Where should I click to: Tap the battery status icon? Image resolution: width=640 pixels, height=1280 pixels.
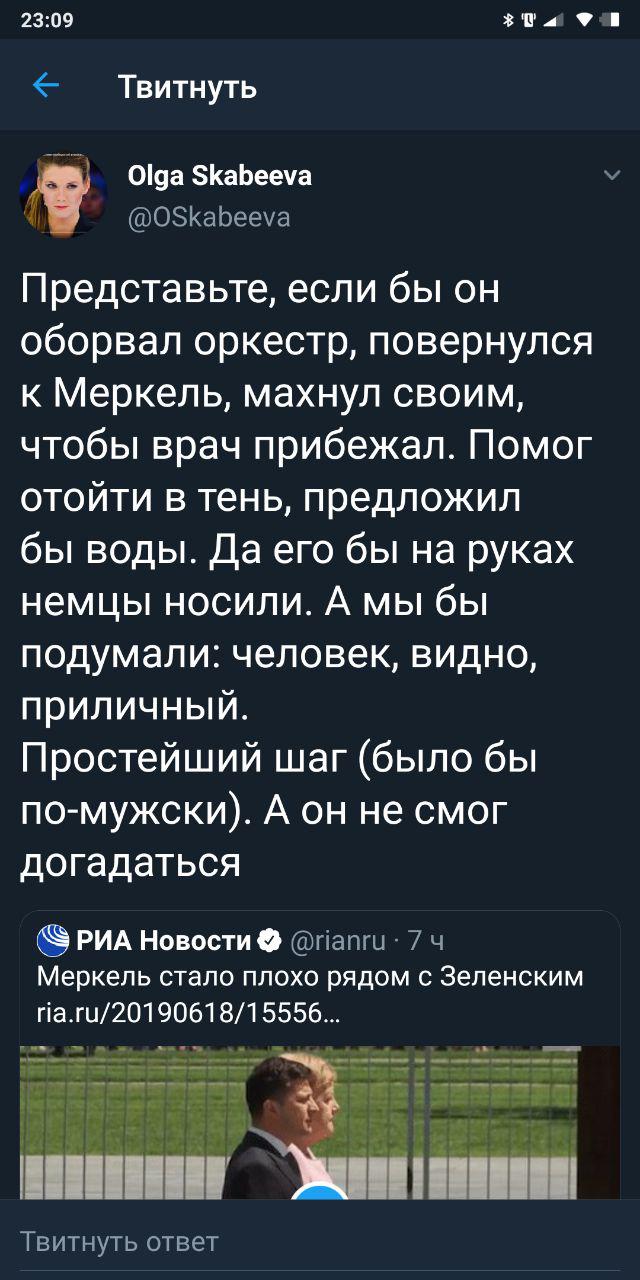[x=612, y=19]
